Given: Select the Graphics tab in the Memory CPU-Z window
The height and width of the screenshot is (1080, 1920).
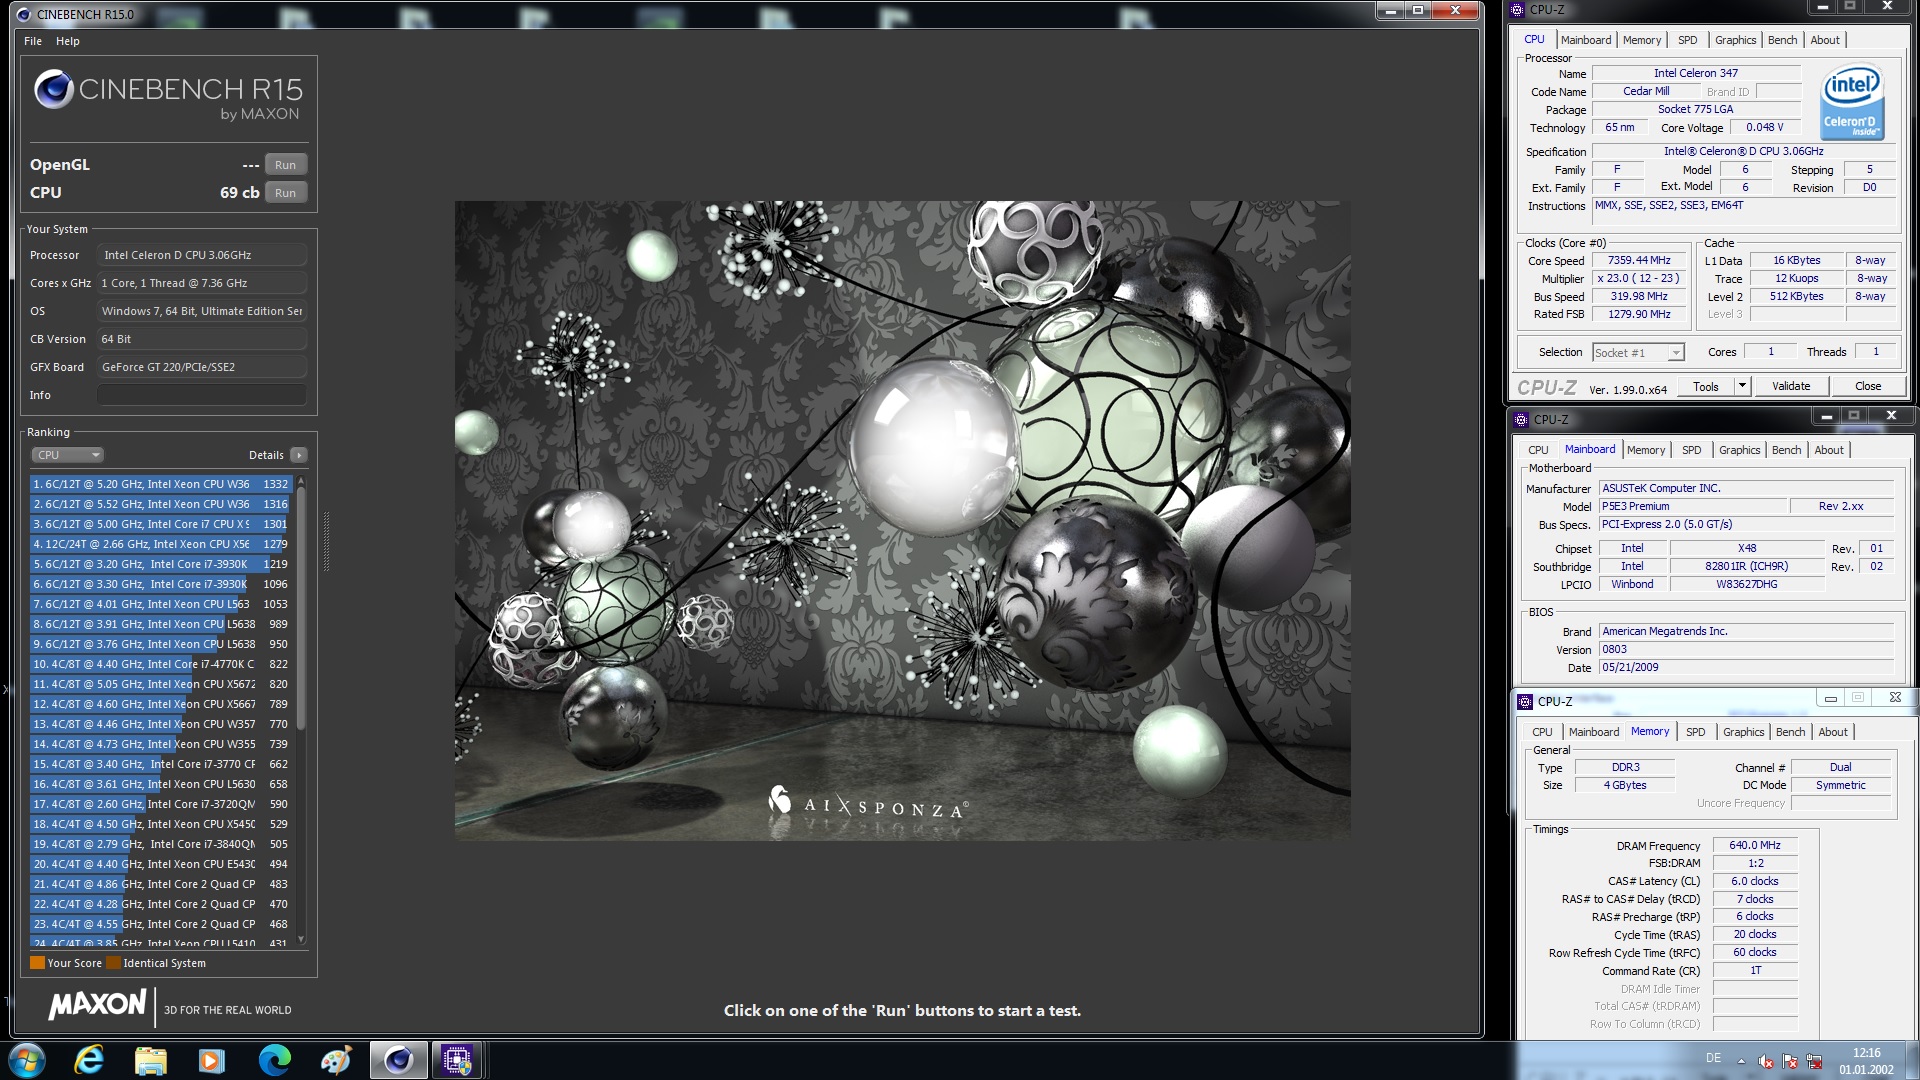Looking at the screenshot, I should pos(1744,732).
